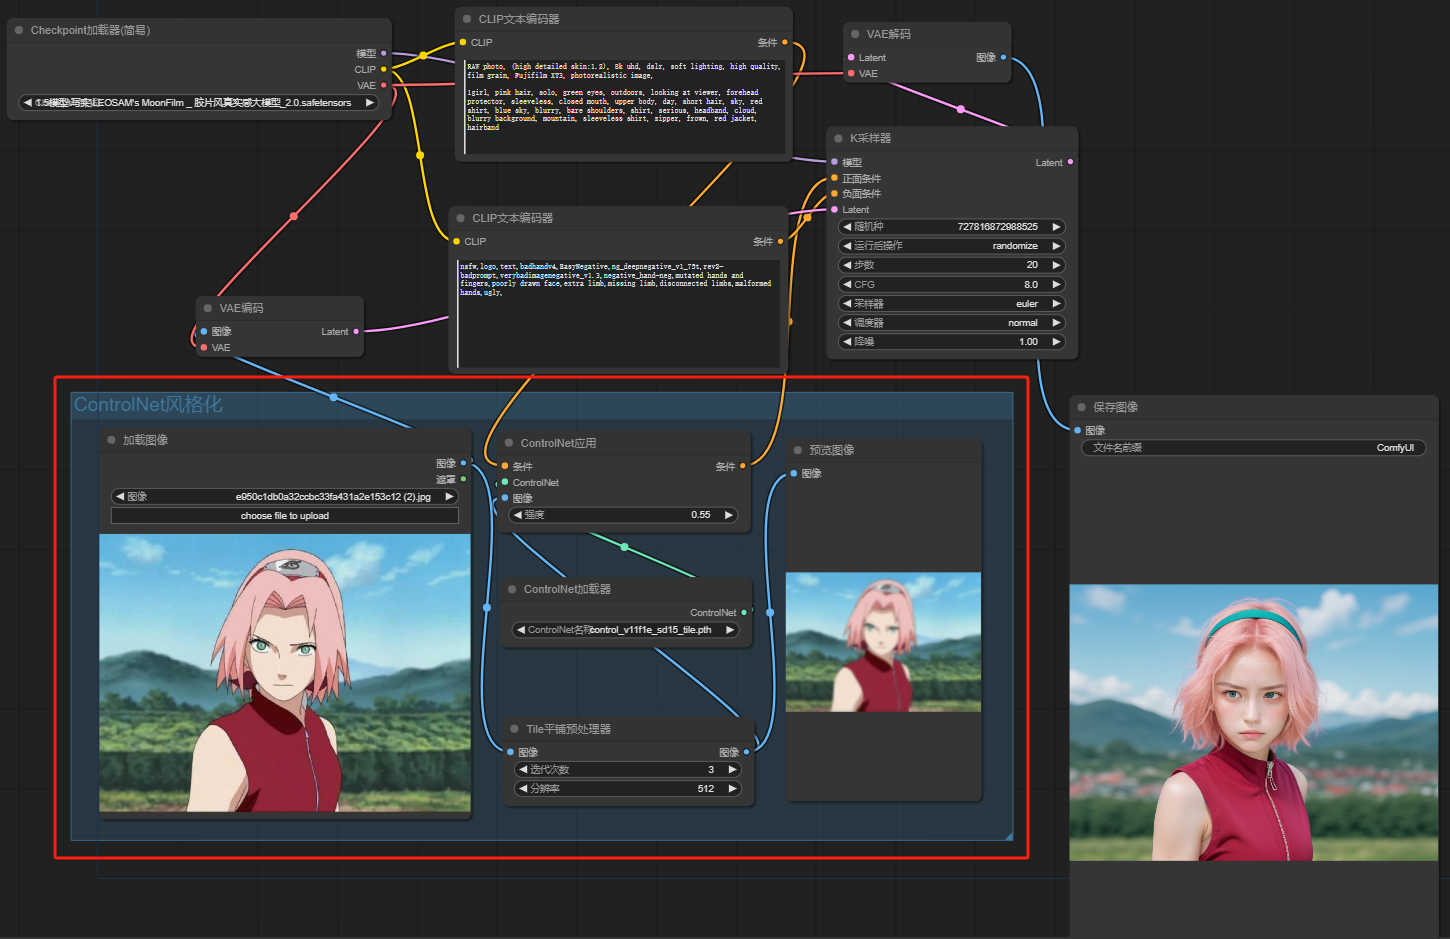Collapse the ControlNet加载器 node with its title dot
This screenshot has height=939, width=1450.
coord(512,589)
